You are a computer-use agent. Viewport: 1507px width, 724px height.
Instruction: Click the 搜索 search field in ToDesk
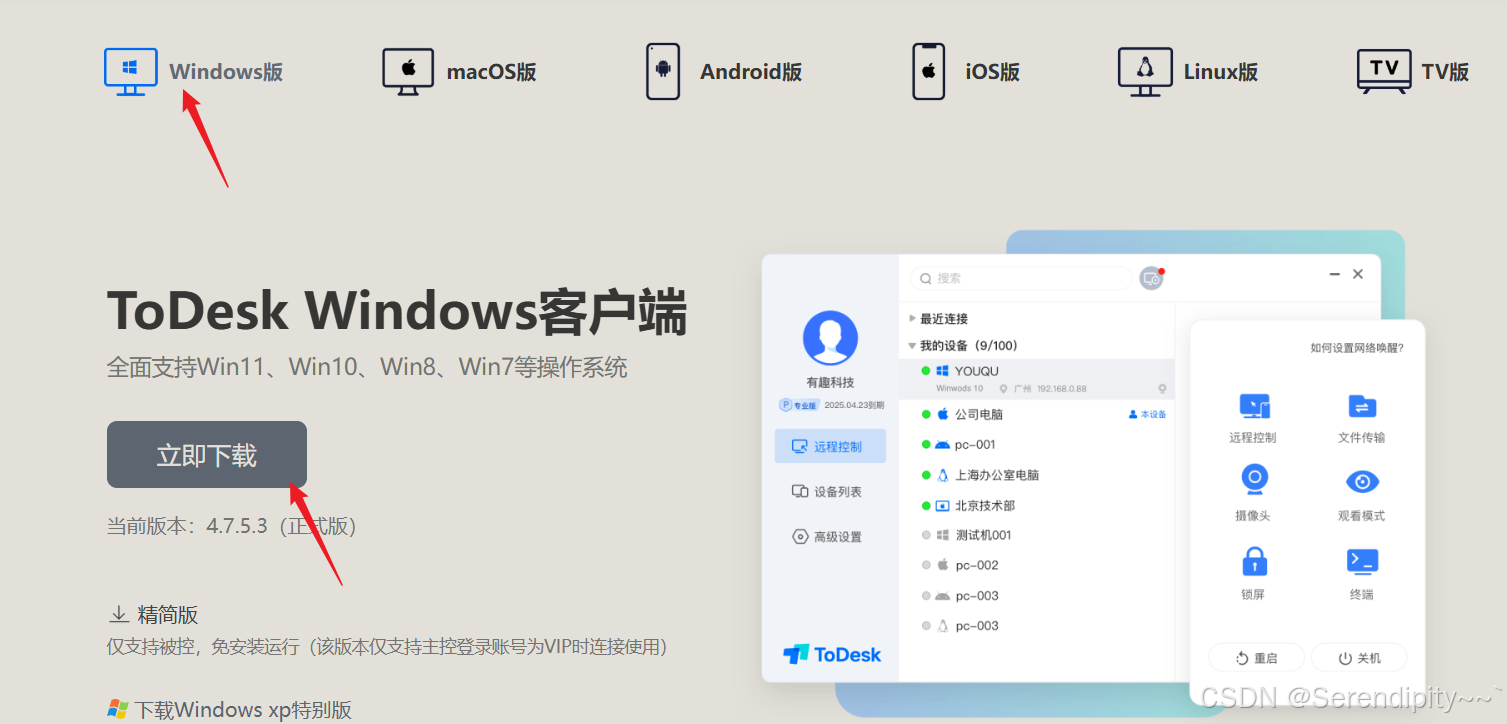coord(1021,278)
